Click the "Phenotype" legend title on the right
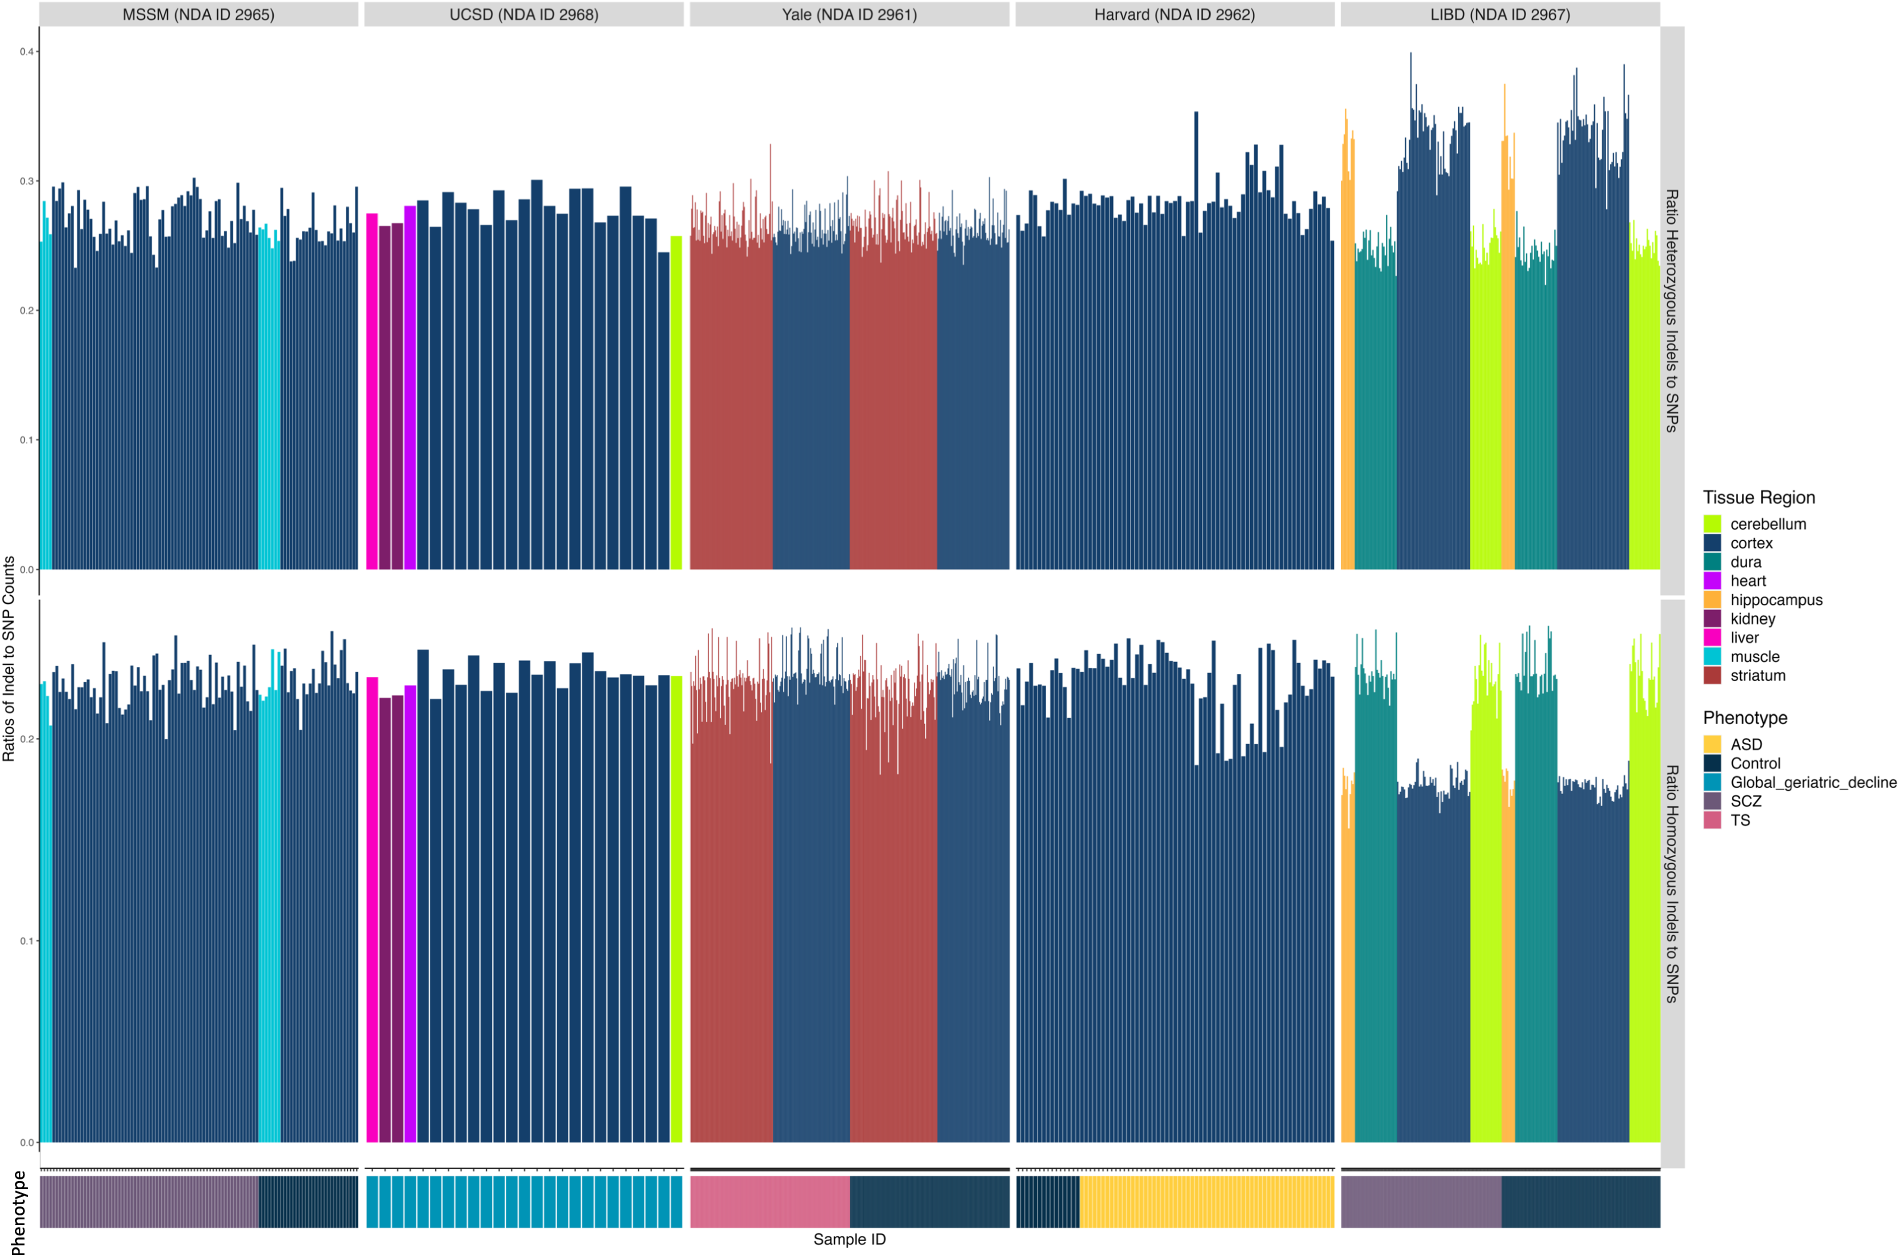This screenshot has height=1255, width=1900. (1745, 718)
